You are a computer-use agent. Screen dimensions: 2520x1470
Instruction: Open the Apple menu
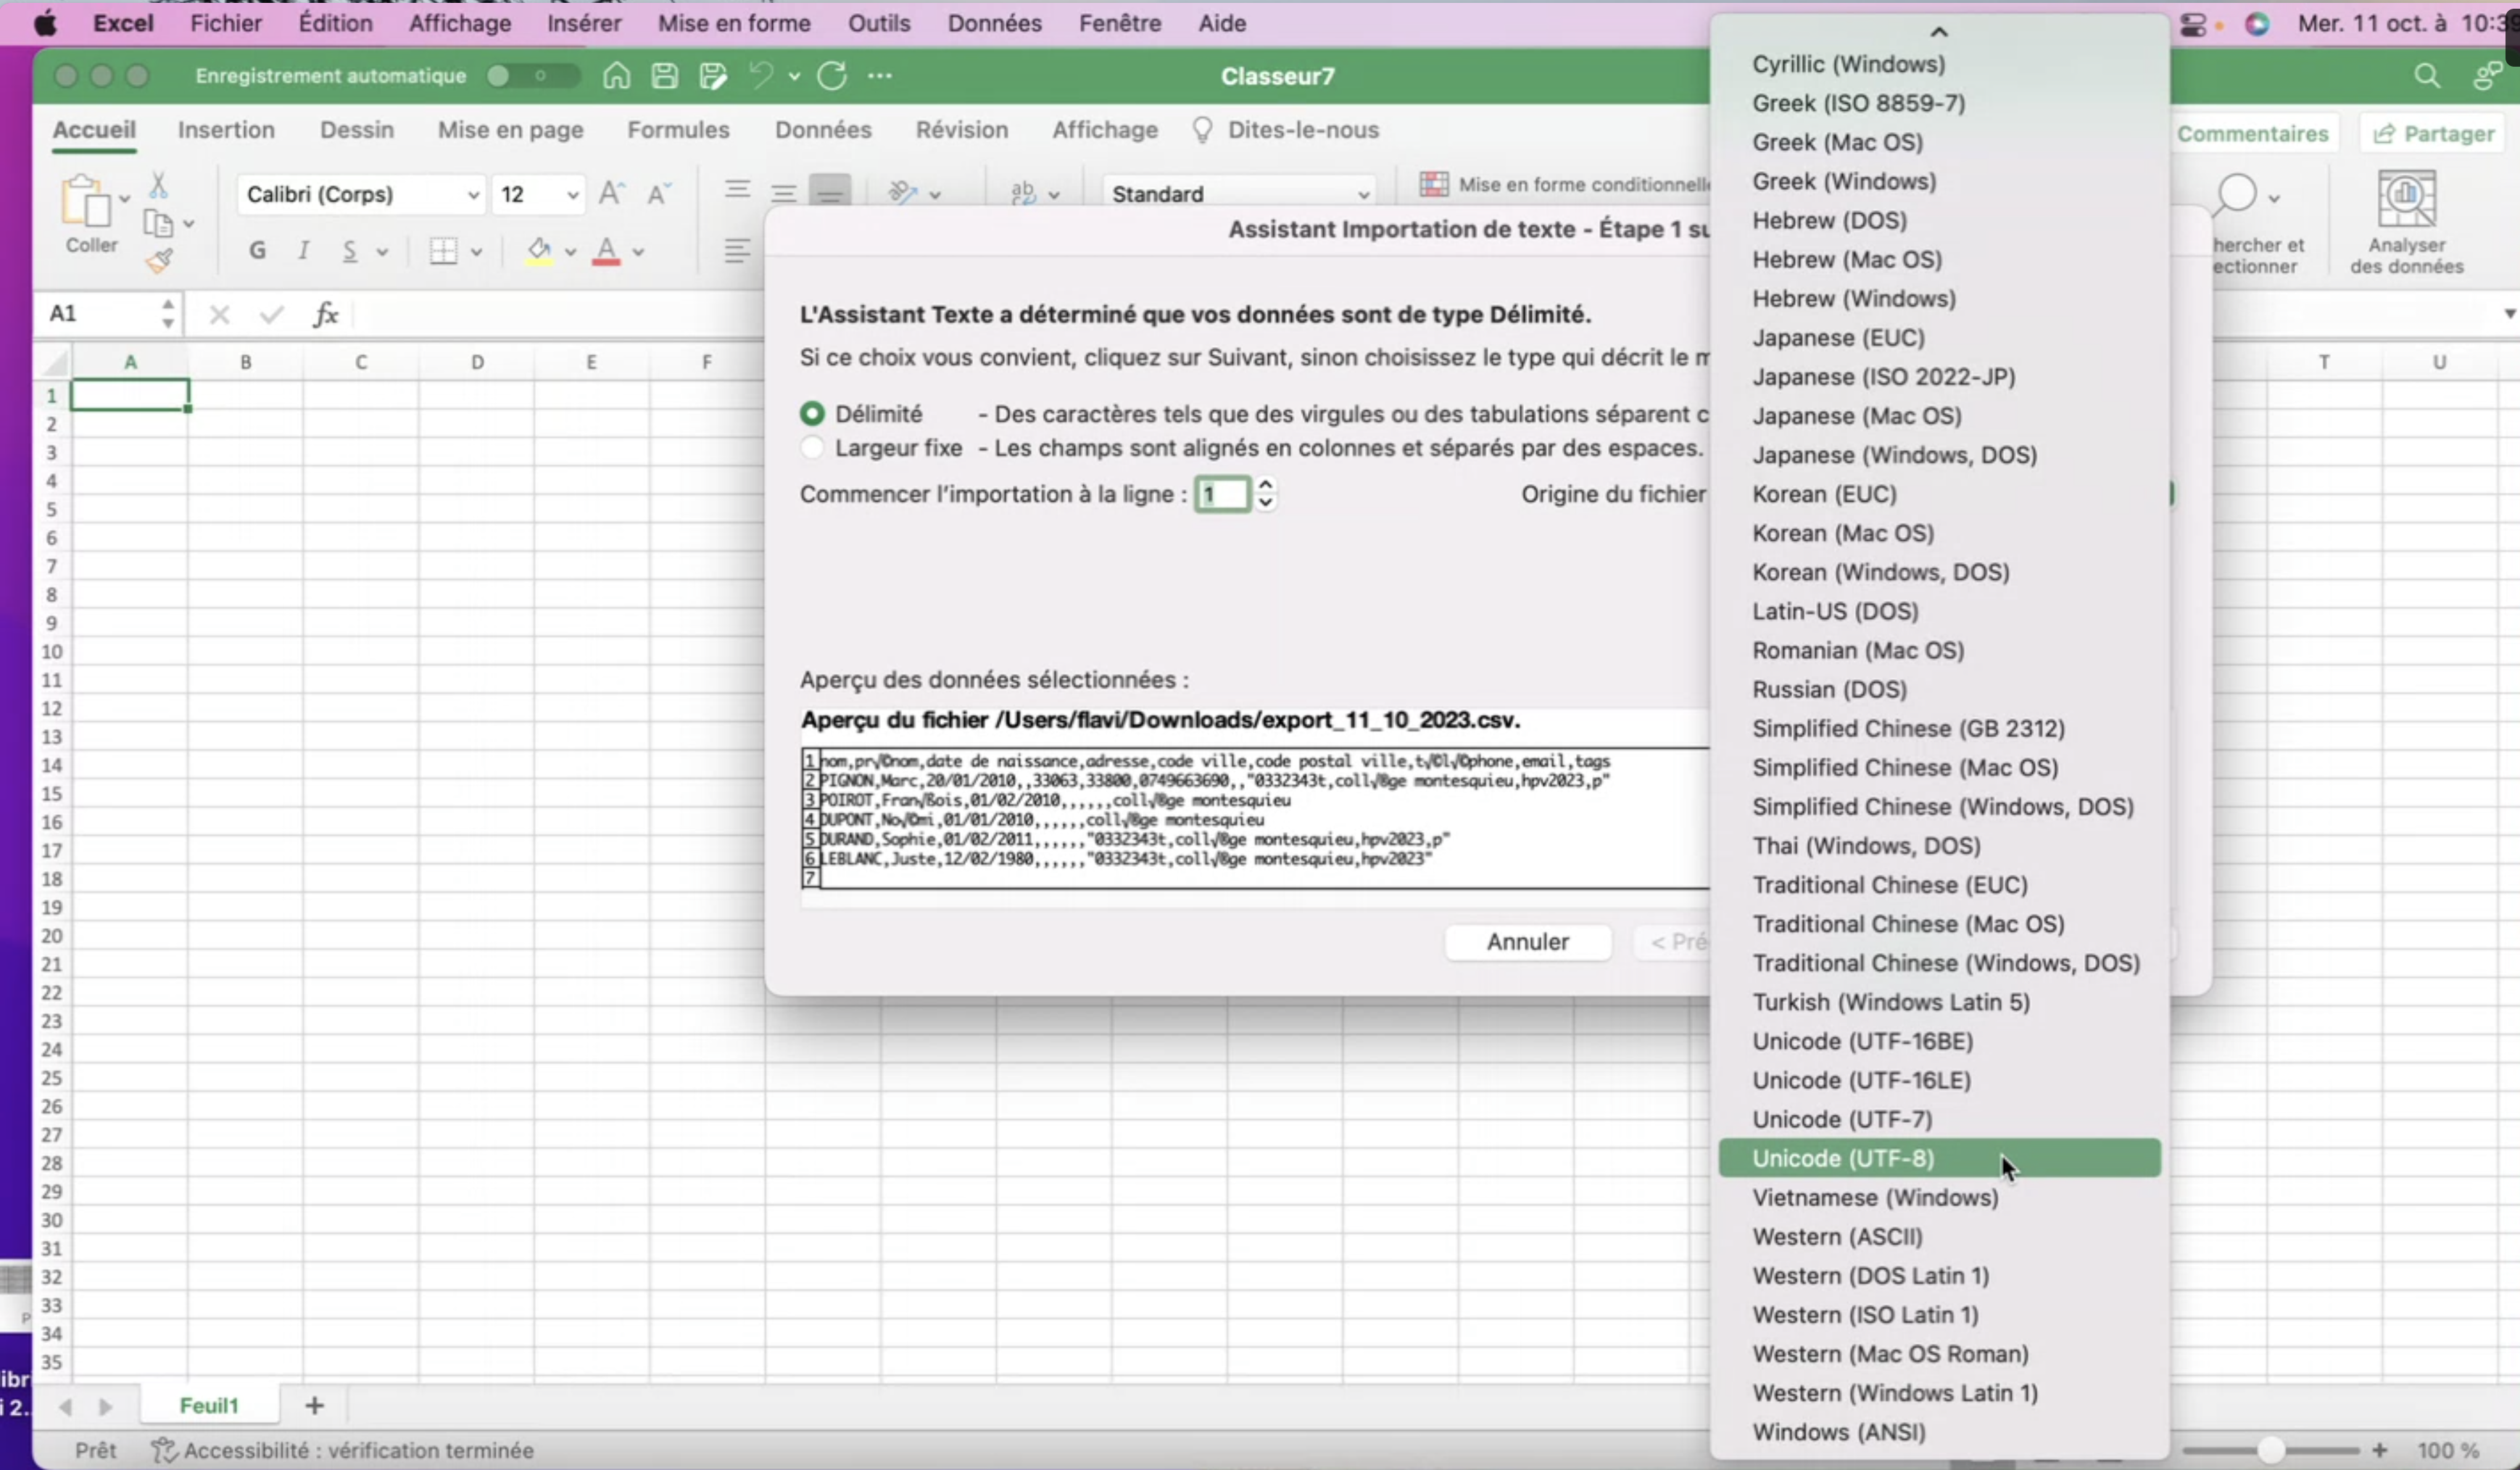pos(45,23)
